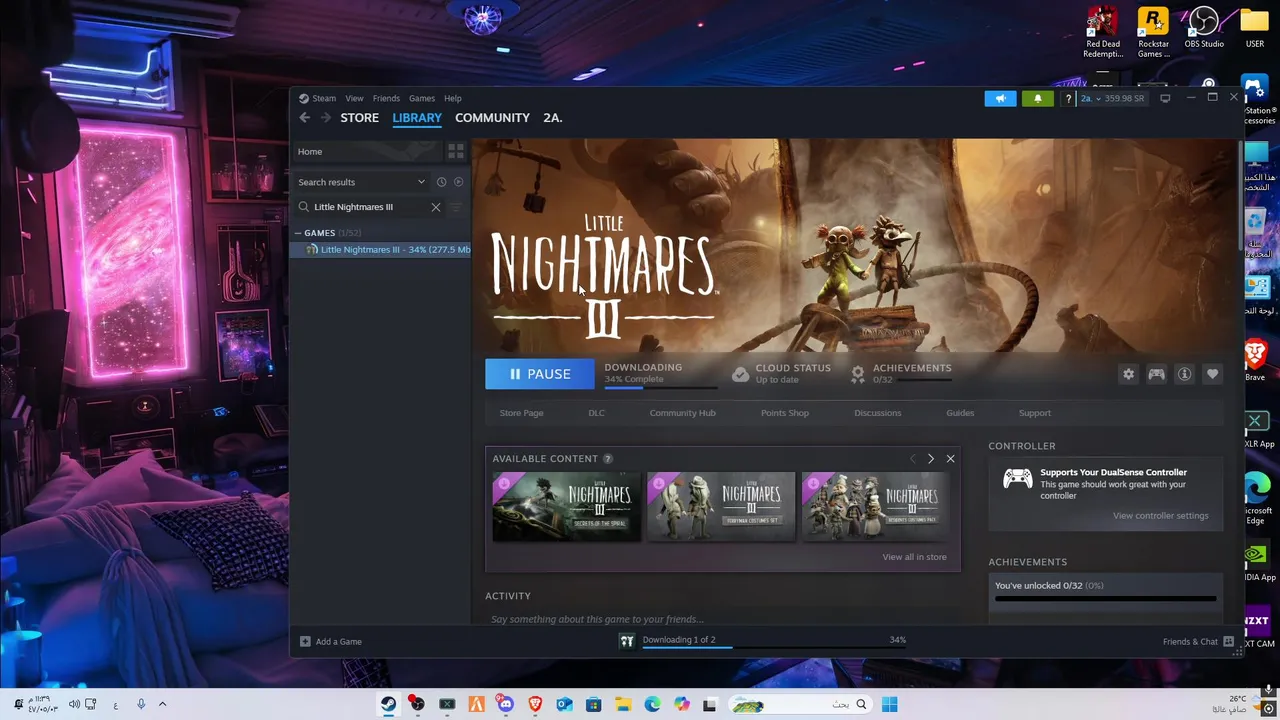Clear the library search field

[x=435, y=207]
